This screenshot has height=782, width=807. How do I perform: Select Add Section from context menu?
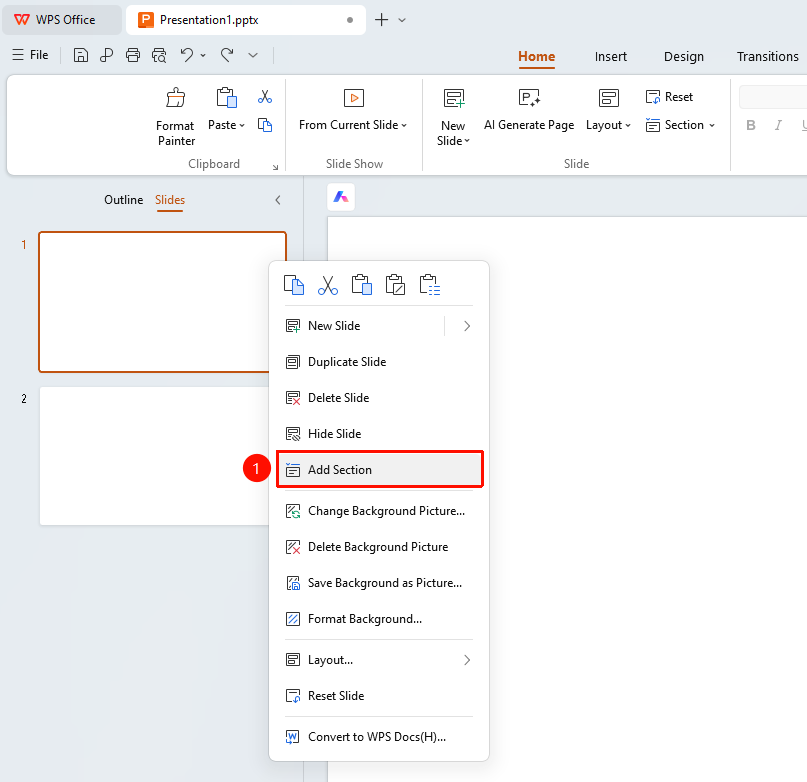click(379, 470)
